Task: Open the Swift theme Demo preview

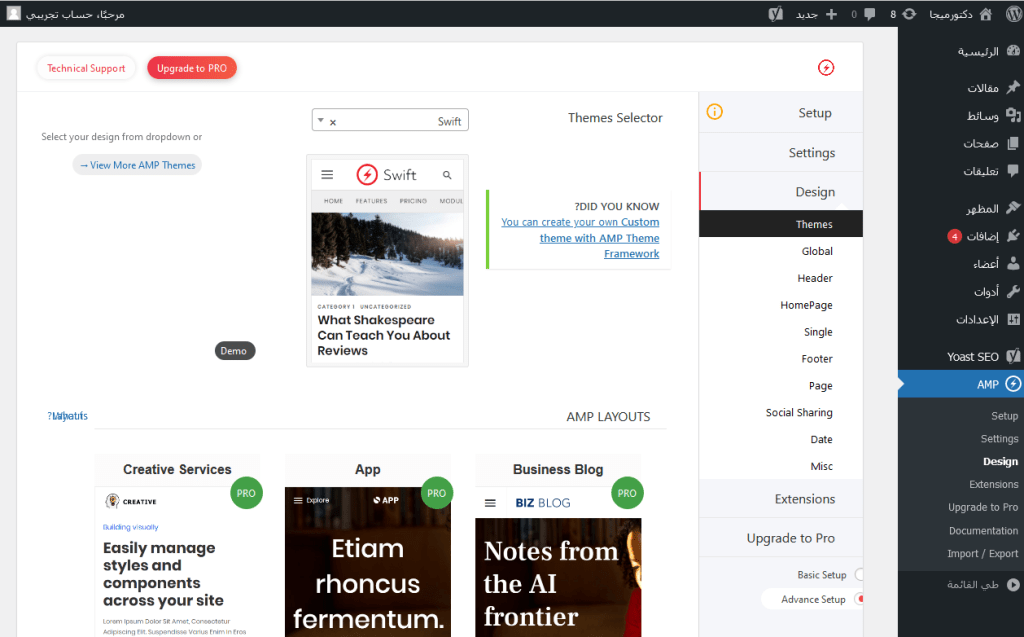Action: click(234, 350)
